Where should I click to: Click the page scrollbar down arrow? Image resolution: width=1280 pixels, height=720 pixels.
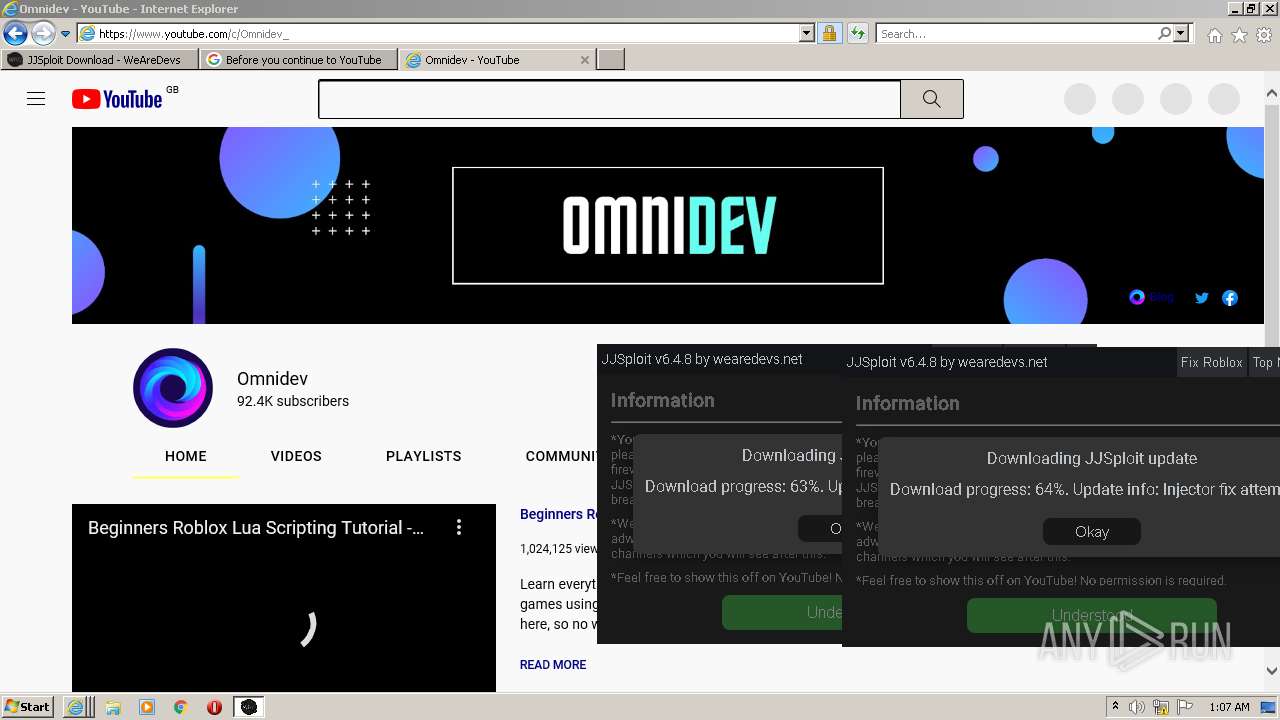1272,671
